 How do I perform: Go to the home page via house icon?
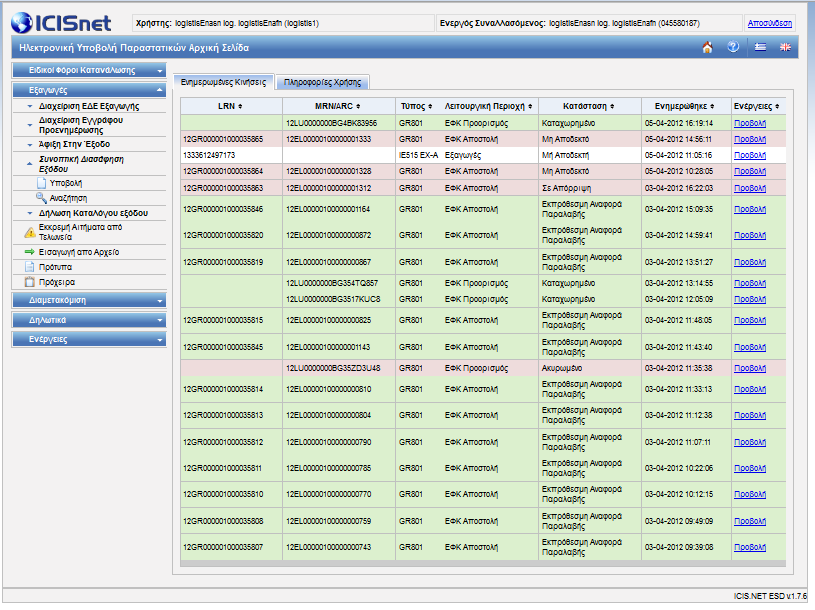point(707,47)
